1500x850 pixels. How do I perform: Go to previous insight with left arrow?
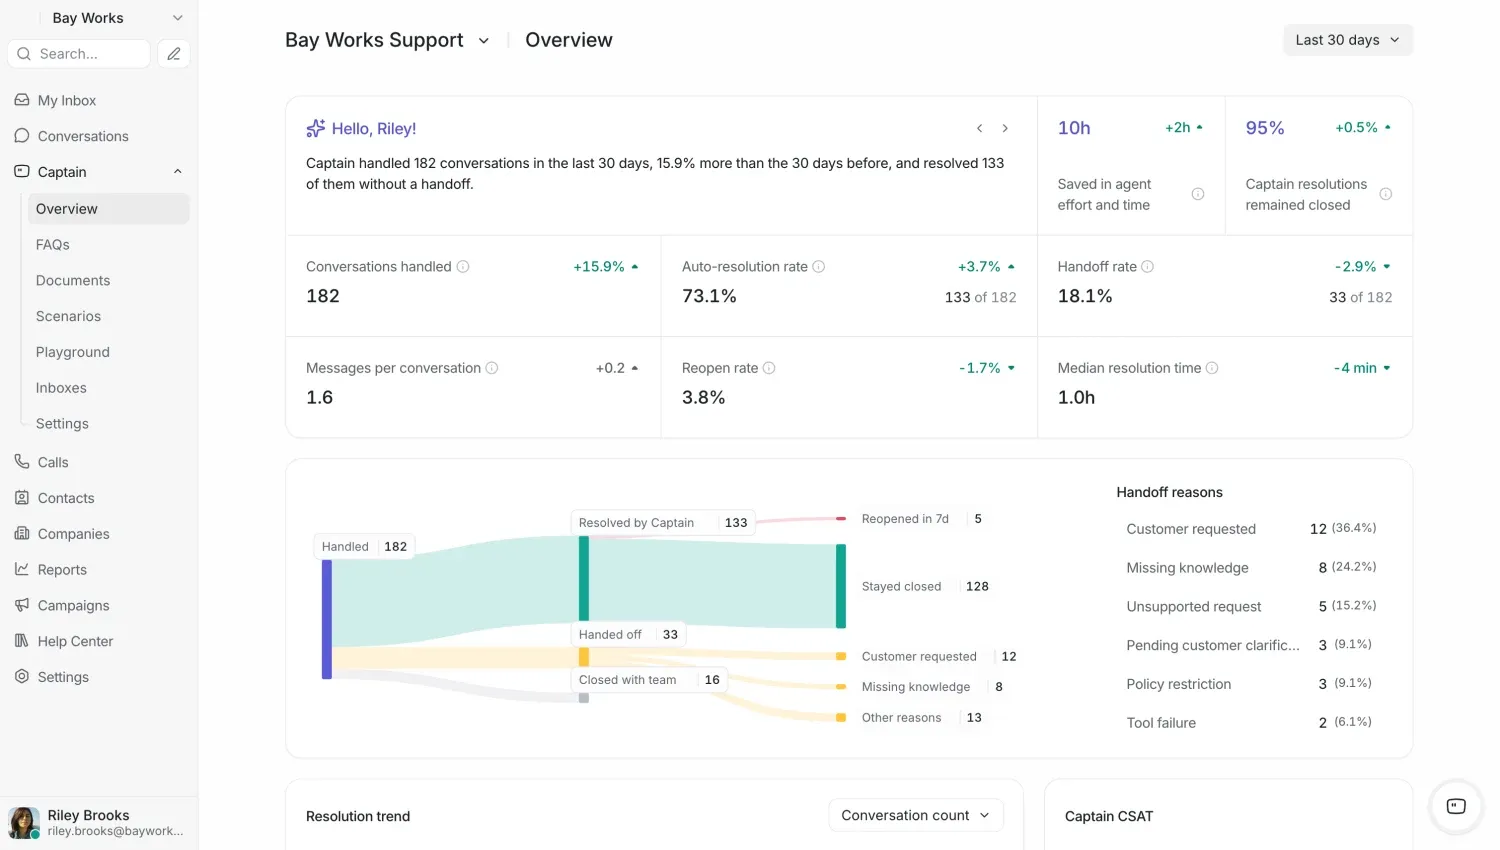pos(980,129)
